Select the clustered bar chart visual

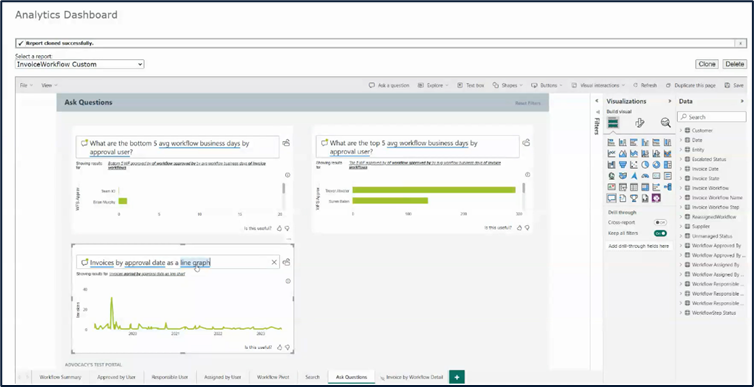click(x=634, y=142)
